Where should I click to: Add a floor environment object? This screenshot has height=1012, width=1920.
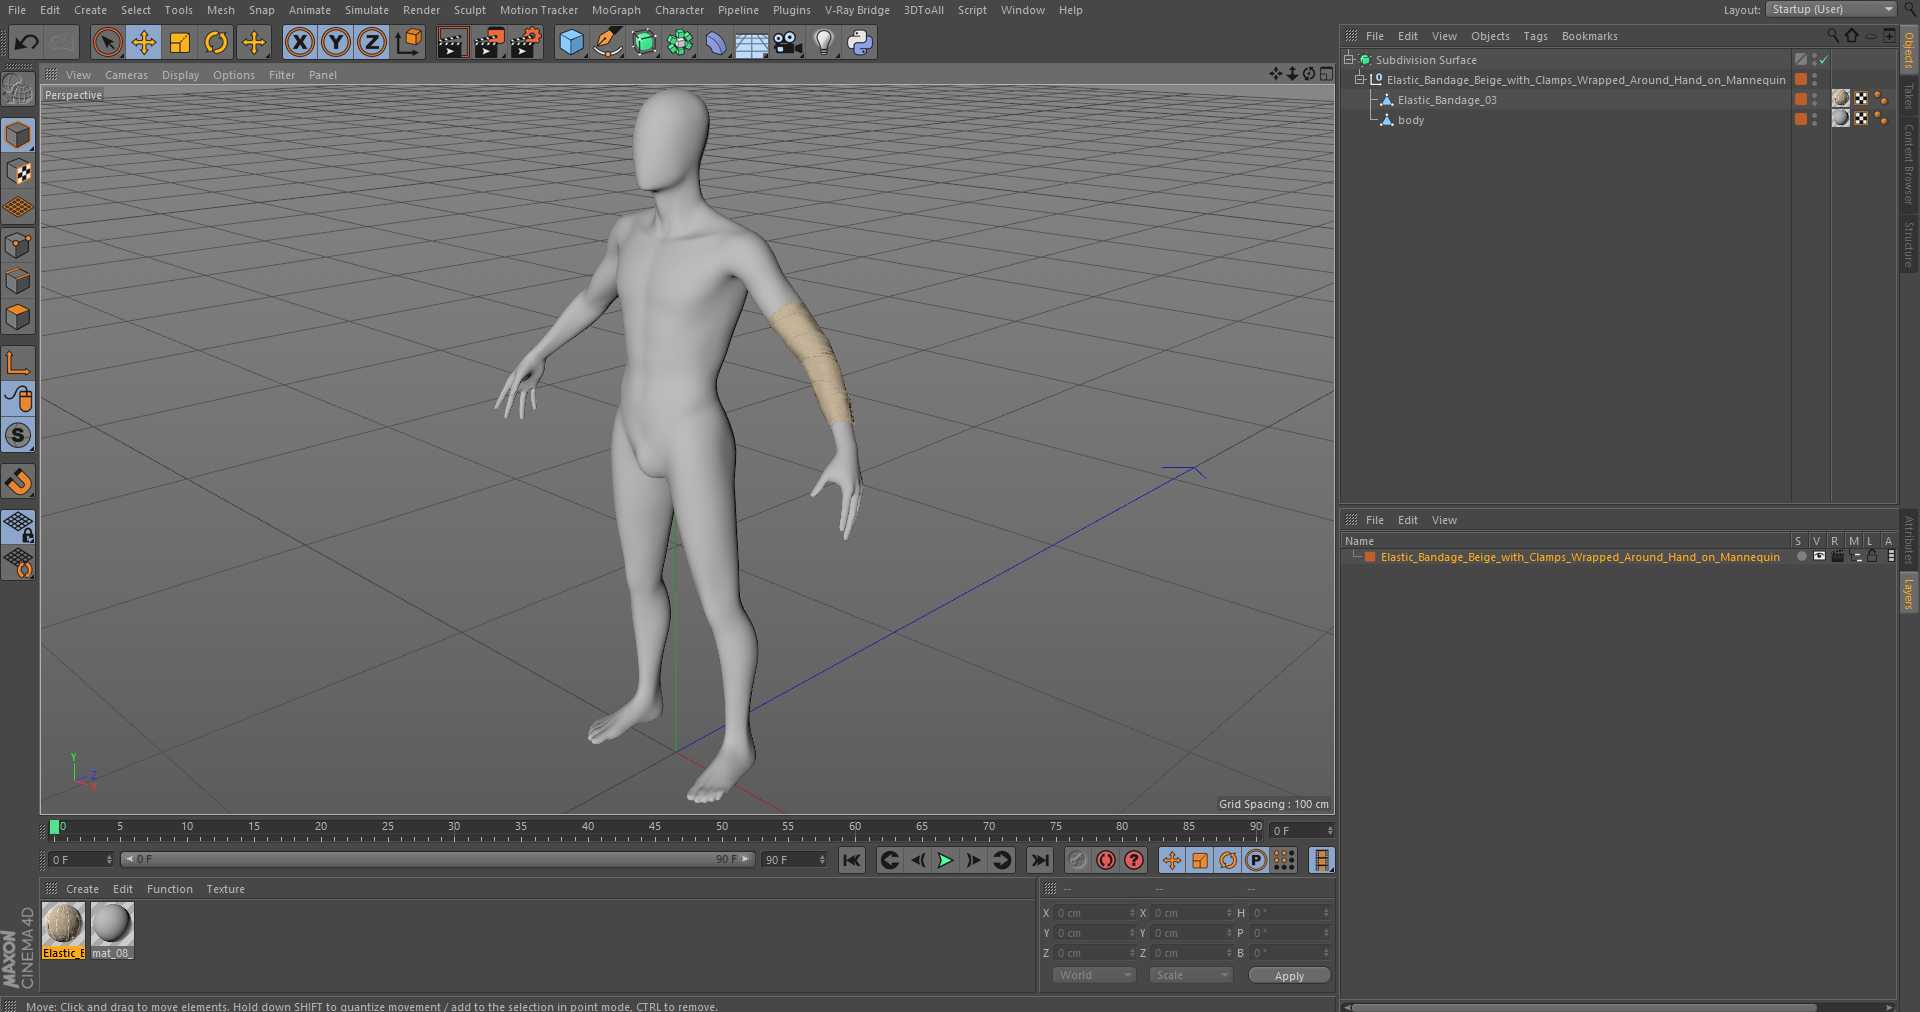coord(751,42)
